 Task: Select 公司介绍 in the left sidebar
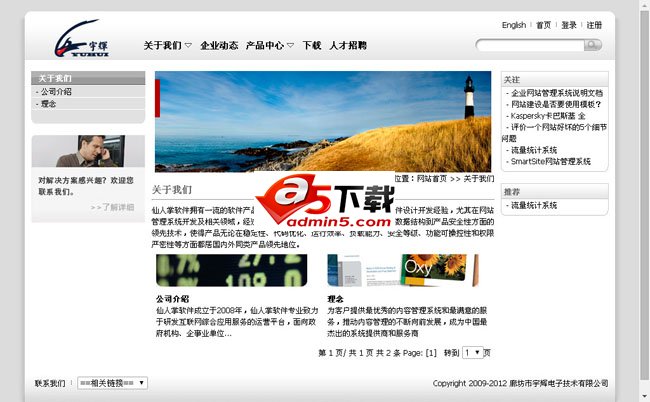point(56,92)
